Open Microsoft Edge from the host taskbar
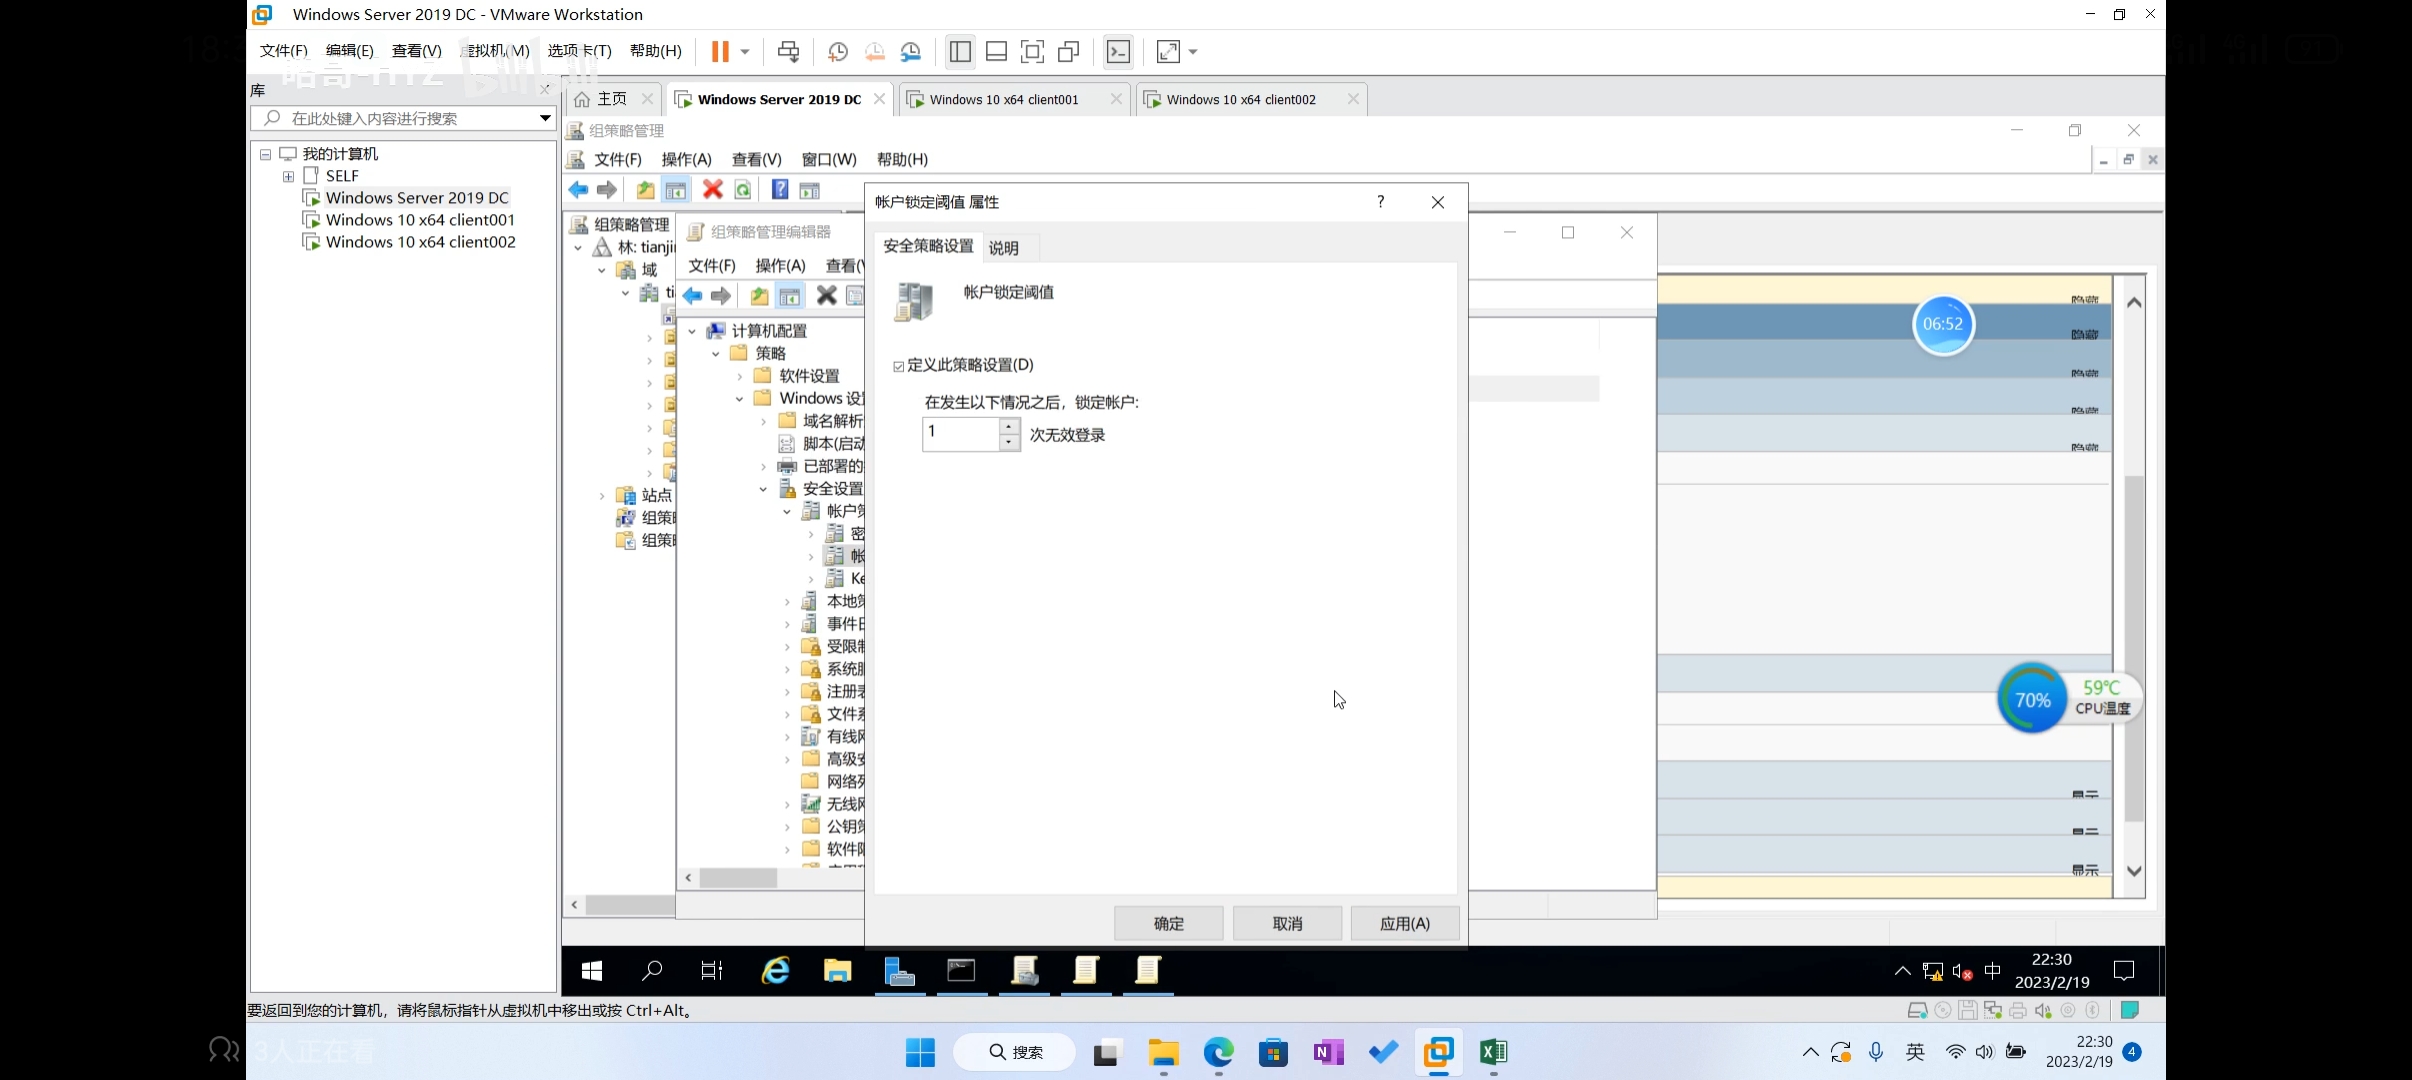 pos(1218,1052)
